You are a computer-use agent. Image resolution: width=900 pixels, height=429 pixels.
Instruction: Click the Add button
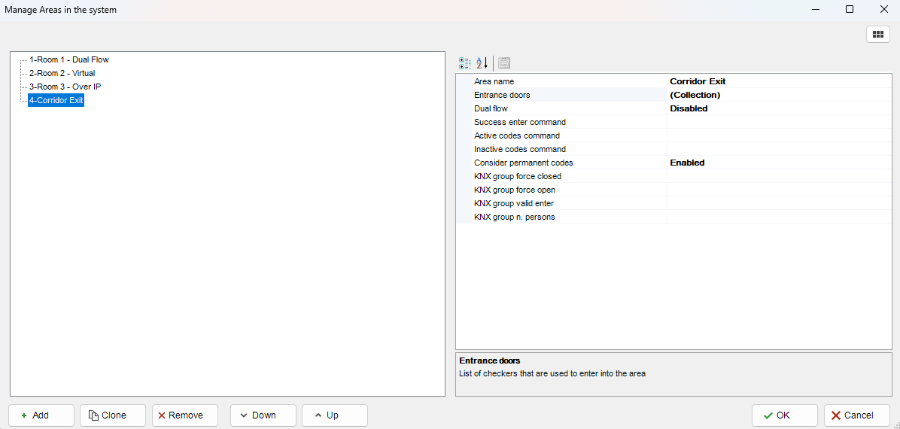[x=42, y=415]
